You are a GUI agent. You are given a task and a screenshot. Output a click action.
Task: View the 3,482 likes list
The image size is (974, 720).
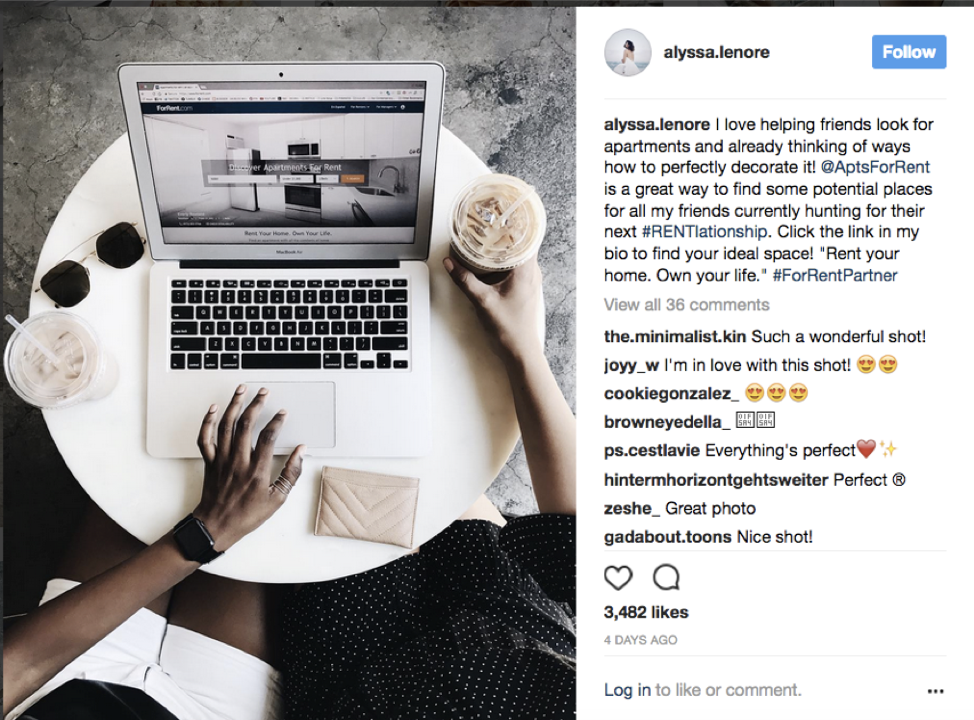pyautogui.click(x=646, y=613)
